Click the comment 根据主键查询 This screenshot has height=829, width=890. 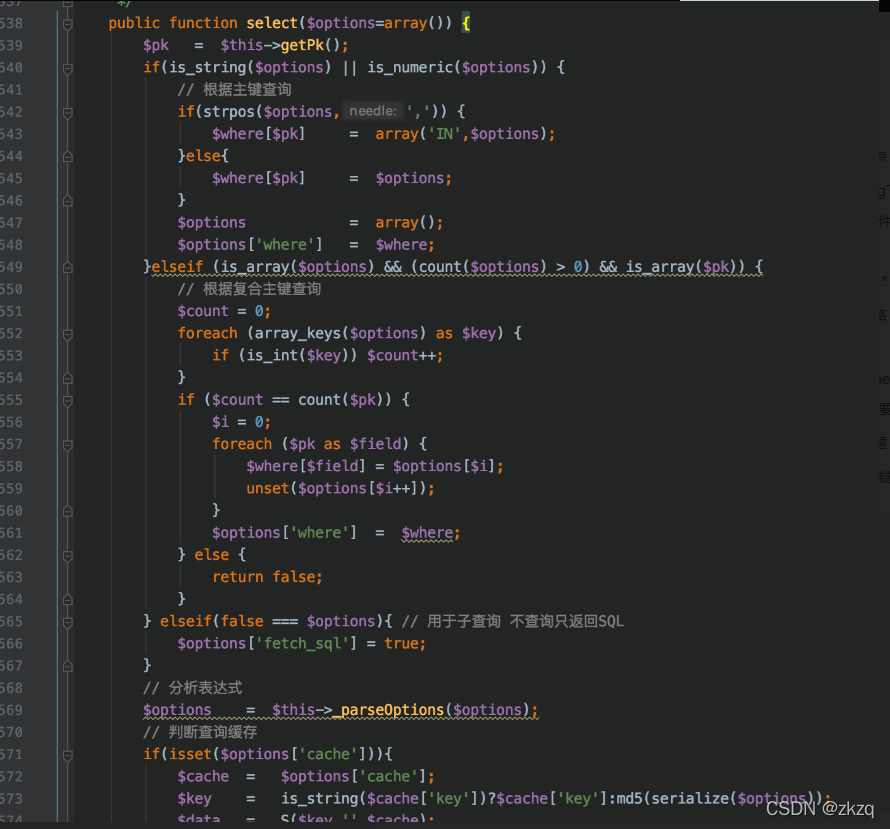point(234,90)
